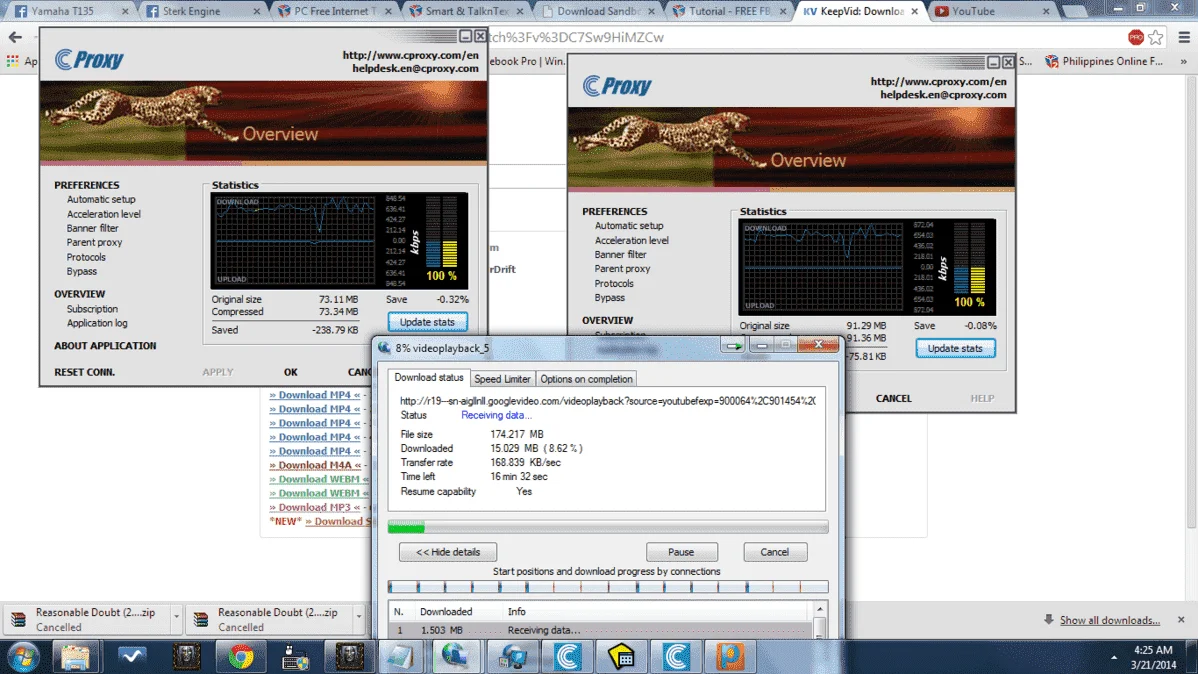This screenshot has height=674, width=1198.
Task: Show hidden system tray icons
Action: click(x=1114, y=657)
